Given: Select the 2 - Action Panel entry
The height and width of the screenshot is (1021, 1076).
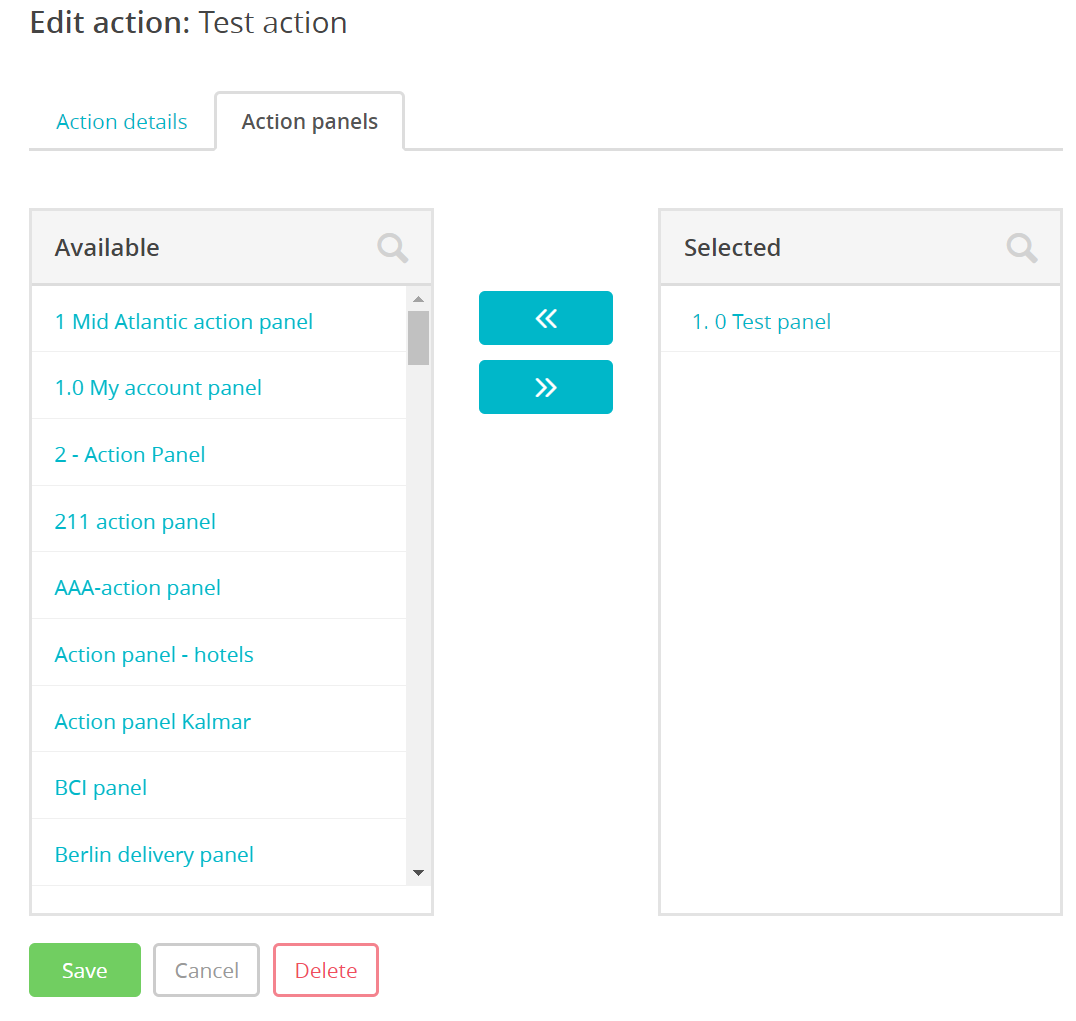Looking at the screenshot, I should [130, 455].
